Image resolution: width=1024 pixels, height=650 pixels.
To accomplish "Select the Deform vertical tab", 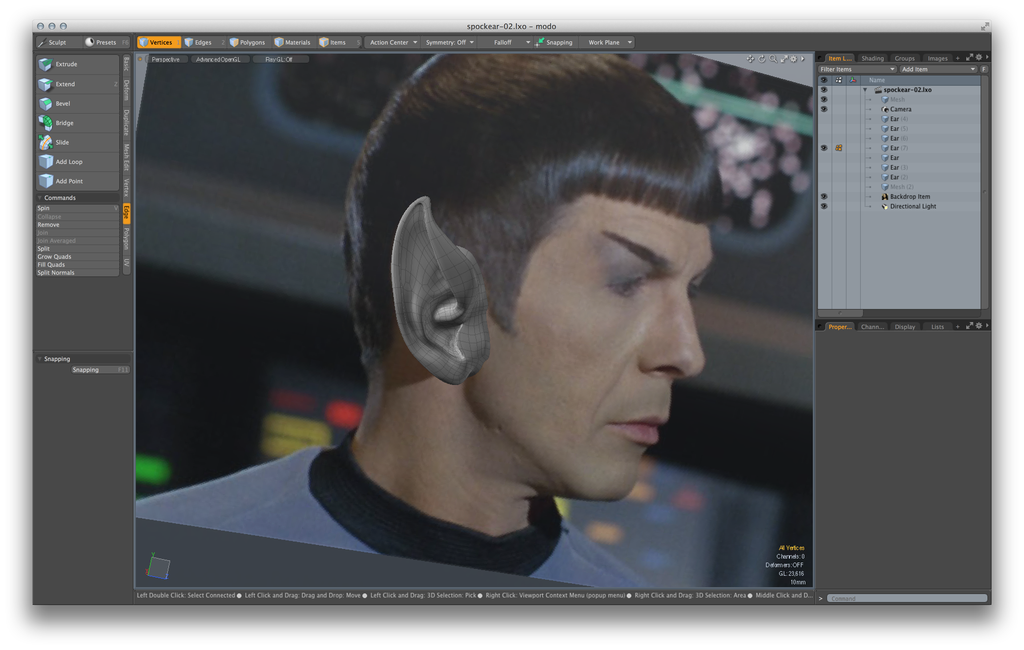I will [127, 90].
